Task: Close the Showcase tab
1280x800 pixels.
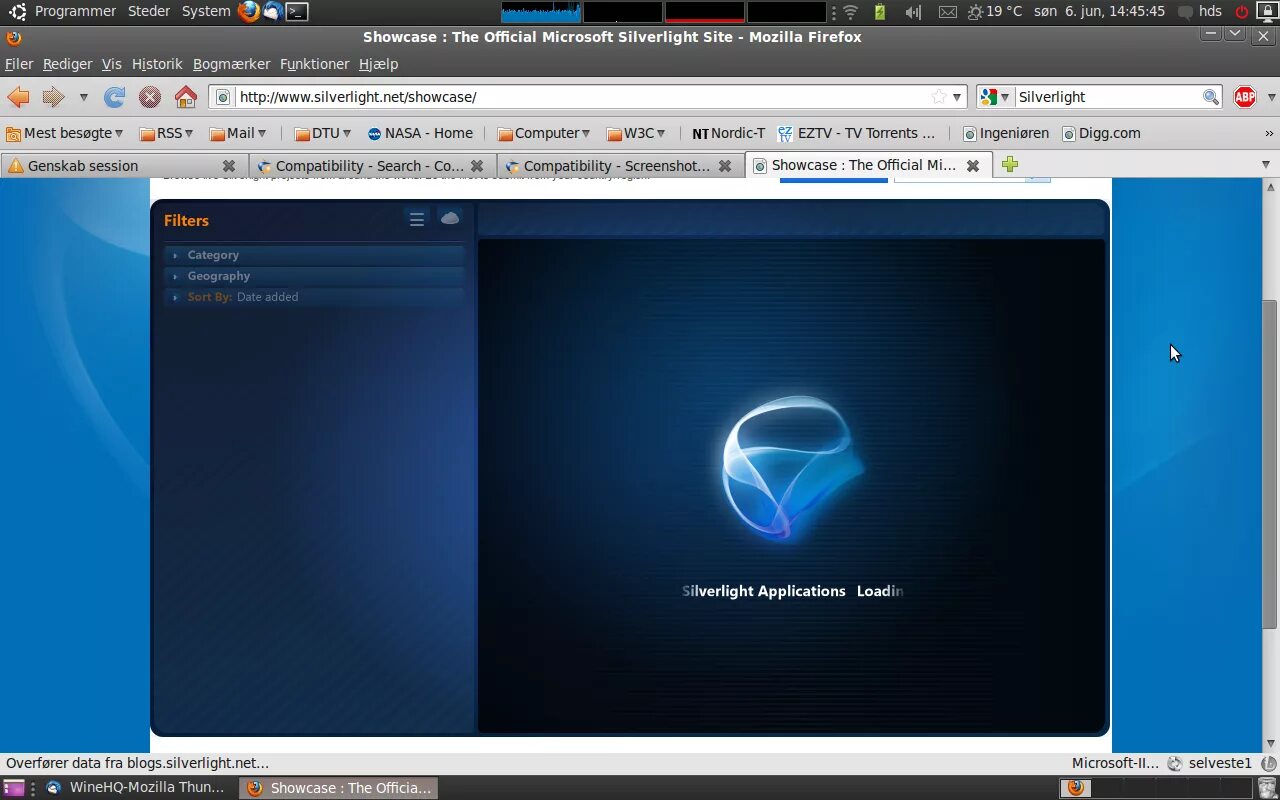Action: [973, 166]
